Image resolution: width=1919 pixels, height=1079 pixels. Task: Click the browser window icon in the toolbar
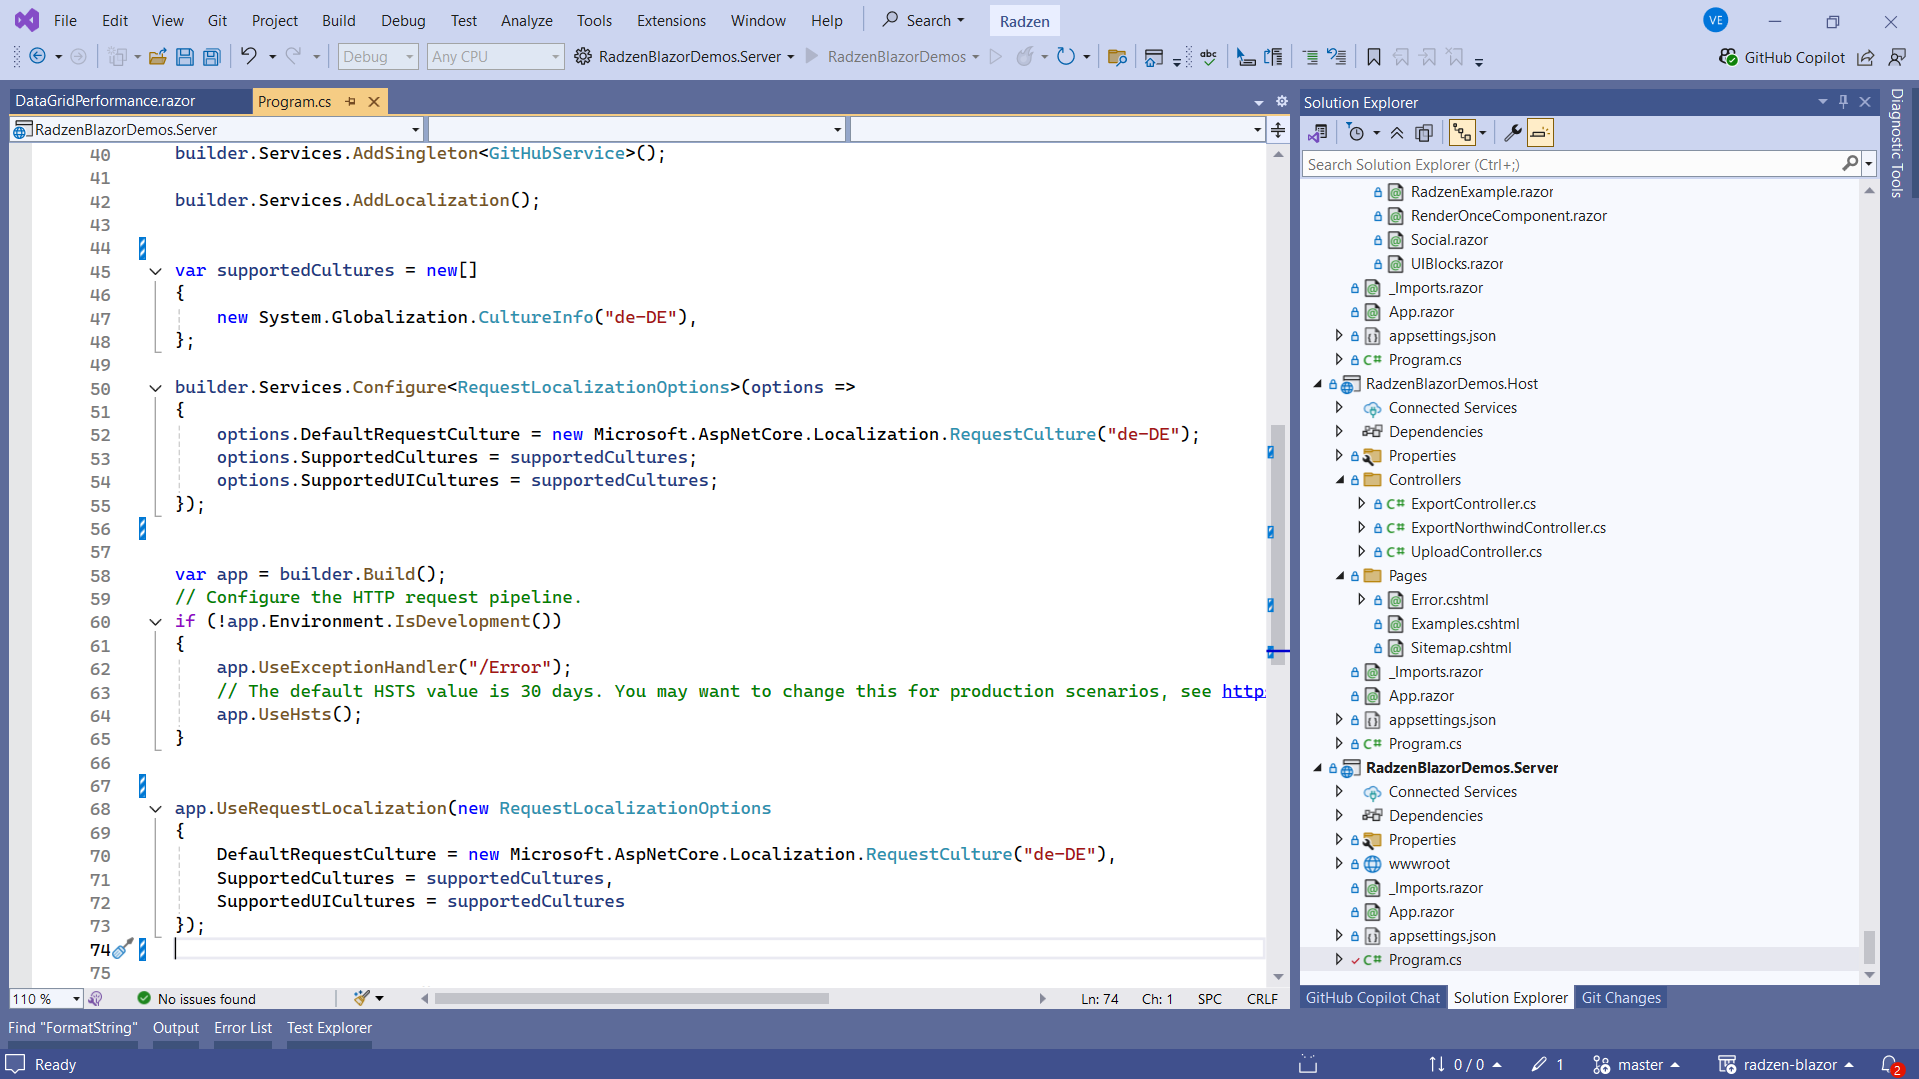[x=1153, y=57]
